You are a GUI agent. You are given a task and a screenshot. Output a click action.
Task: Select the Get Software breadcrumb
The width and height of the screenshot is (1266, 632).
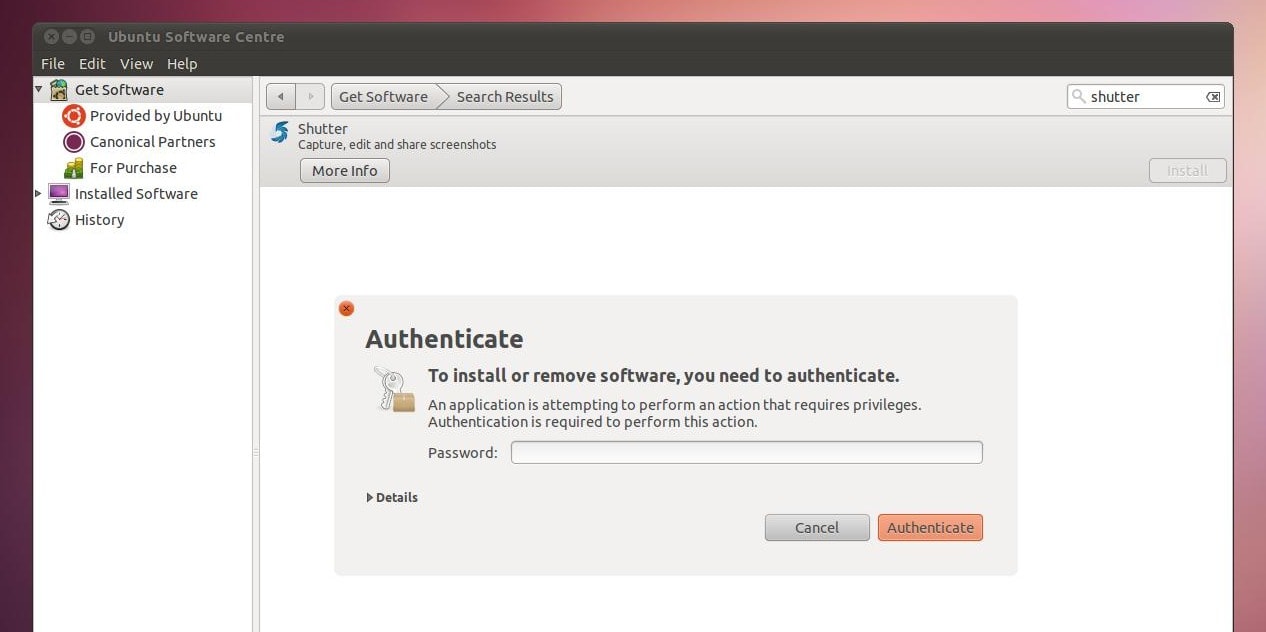[x=383, y=97]
